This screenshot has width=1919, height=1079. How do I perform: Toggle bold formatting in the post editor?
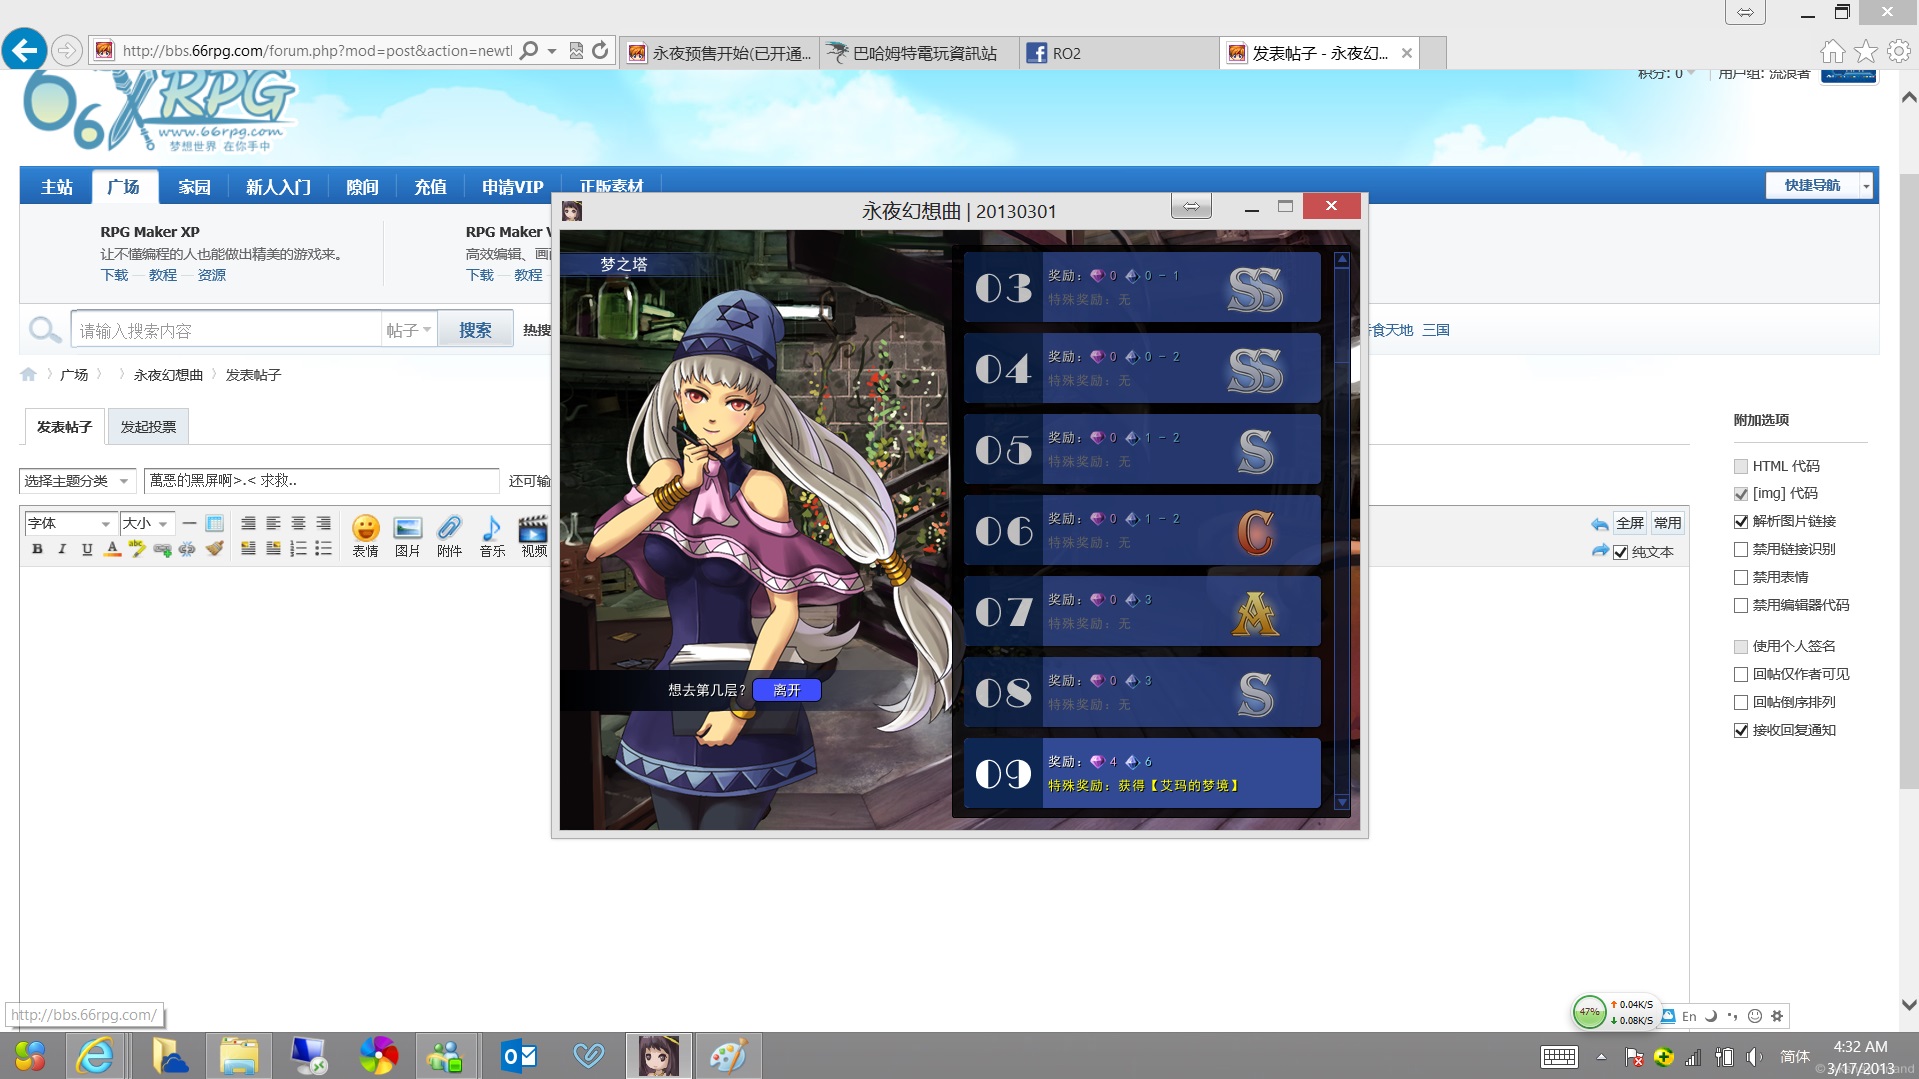coord(37,549)
